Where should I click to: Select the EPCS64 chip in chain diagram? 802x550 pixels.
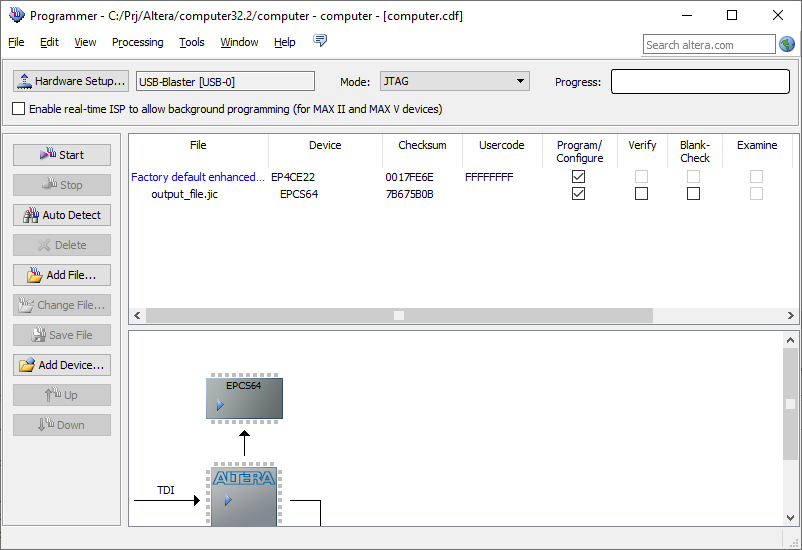coord(244,399)
